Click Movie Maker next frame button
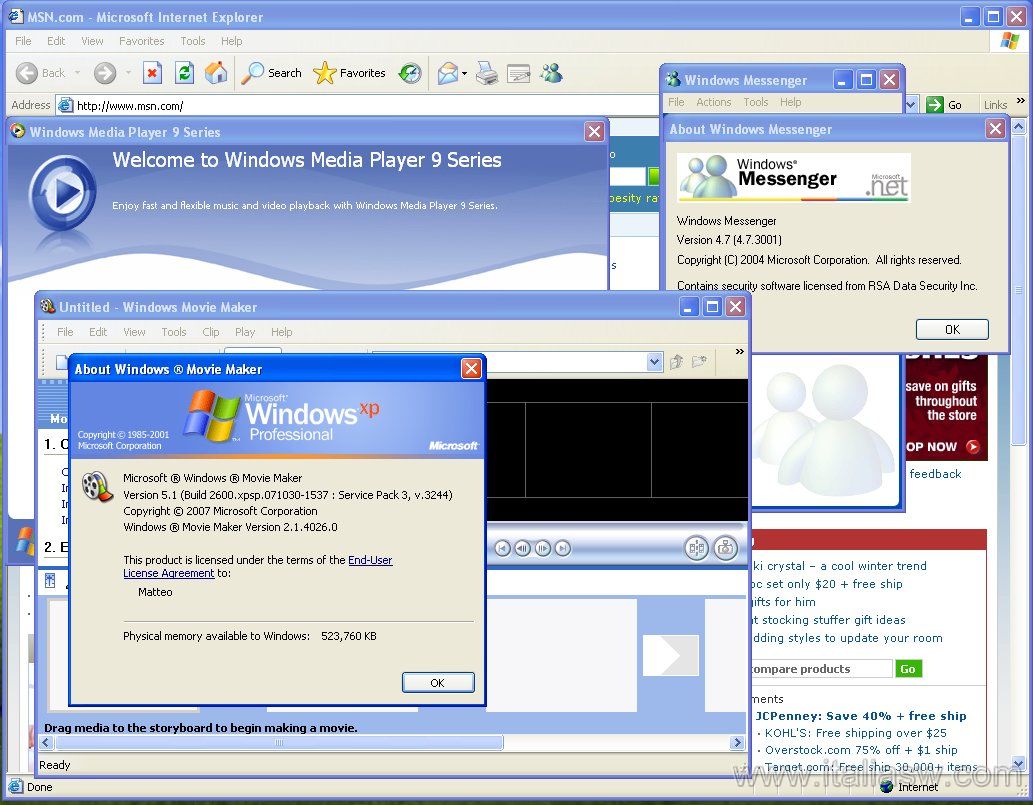 [x=543, y=548]
